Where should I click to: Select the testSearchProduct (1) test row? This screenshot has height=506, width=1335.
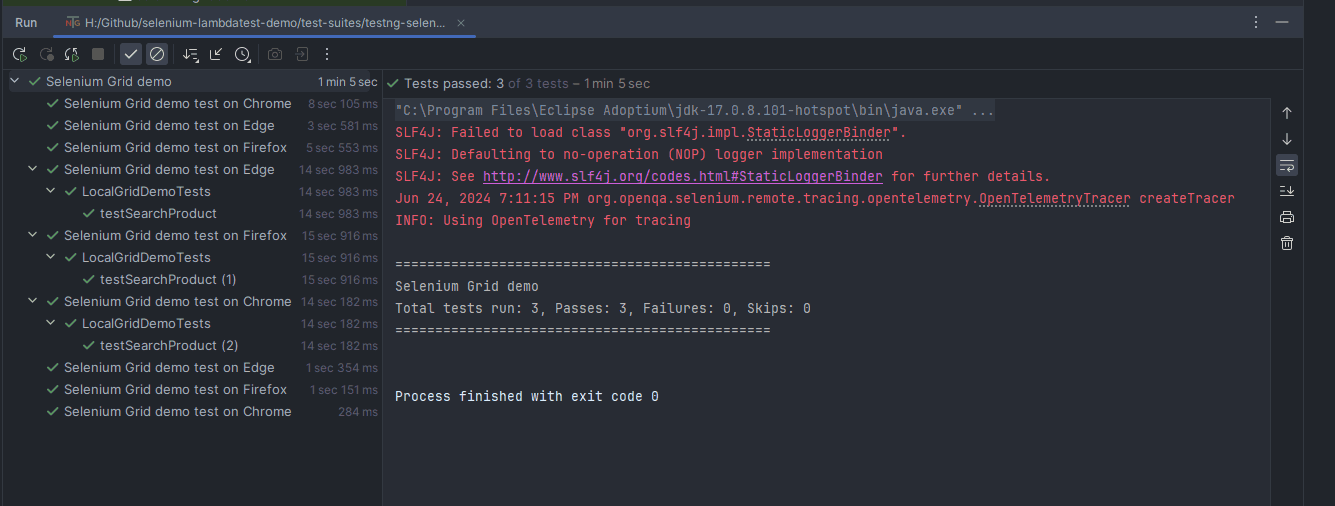coord(194,280)
